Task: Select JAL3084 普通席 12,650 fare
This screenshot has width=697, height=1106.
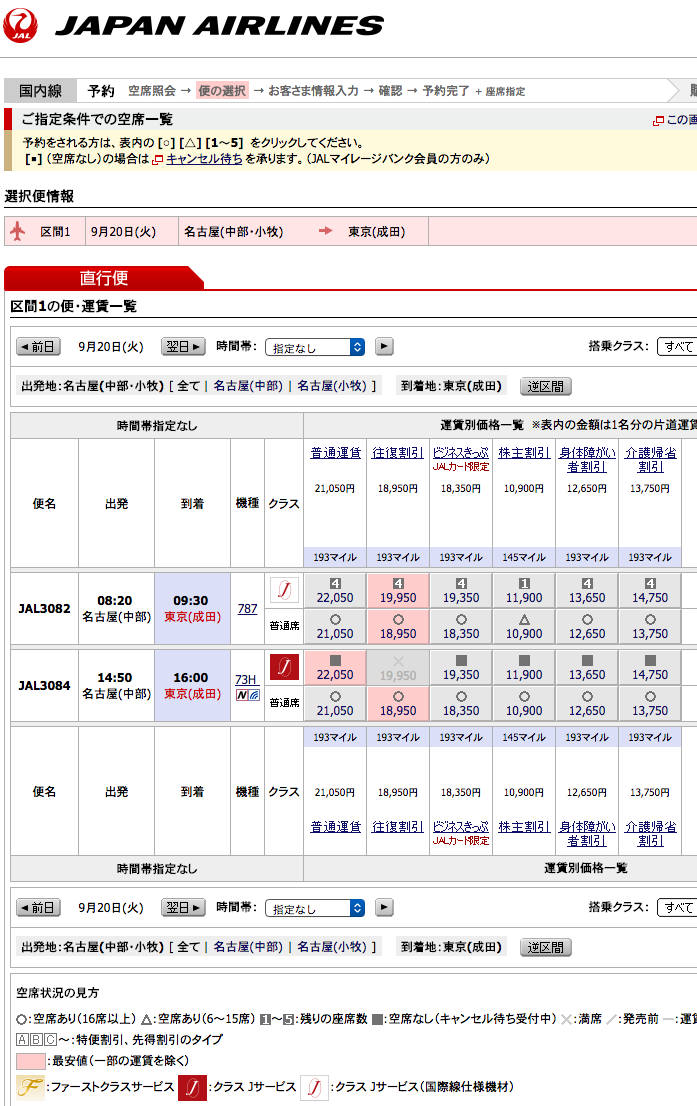Action: pyautogui.click(x=587, y=703)
